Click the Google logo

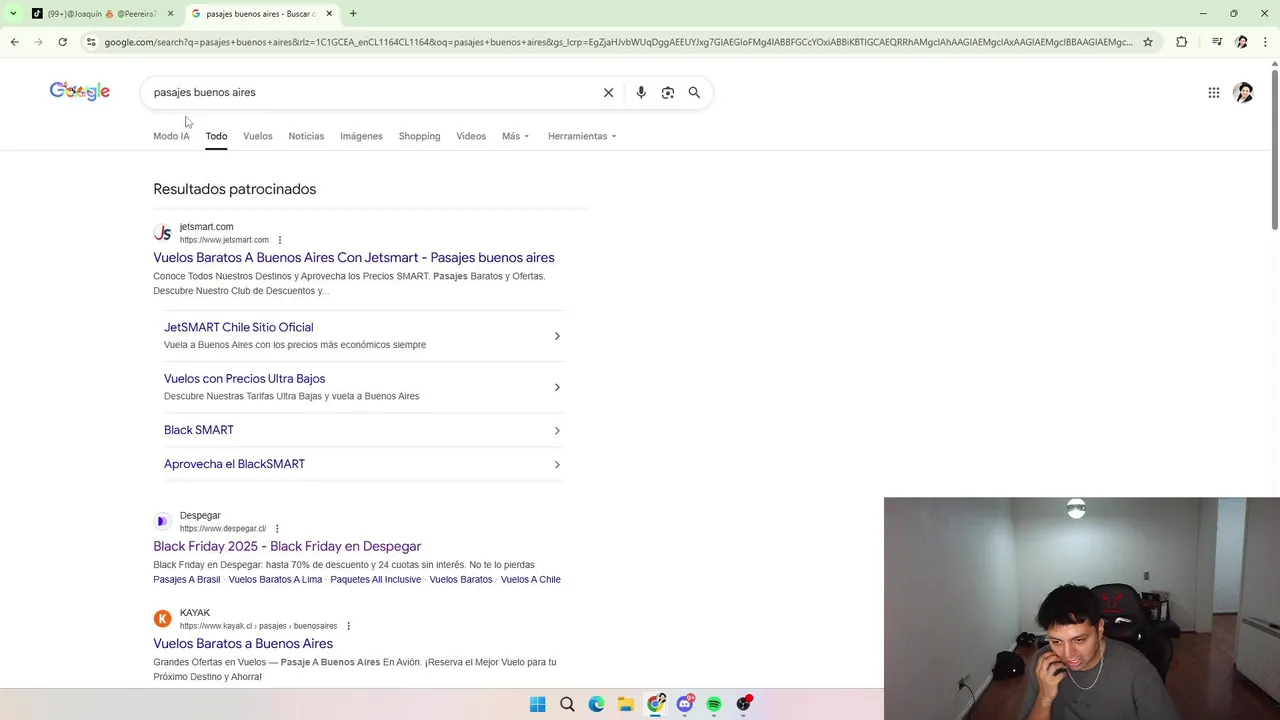coord(80,91)
